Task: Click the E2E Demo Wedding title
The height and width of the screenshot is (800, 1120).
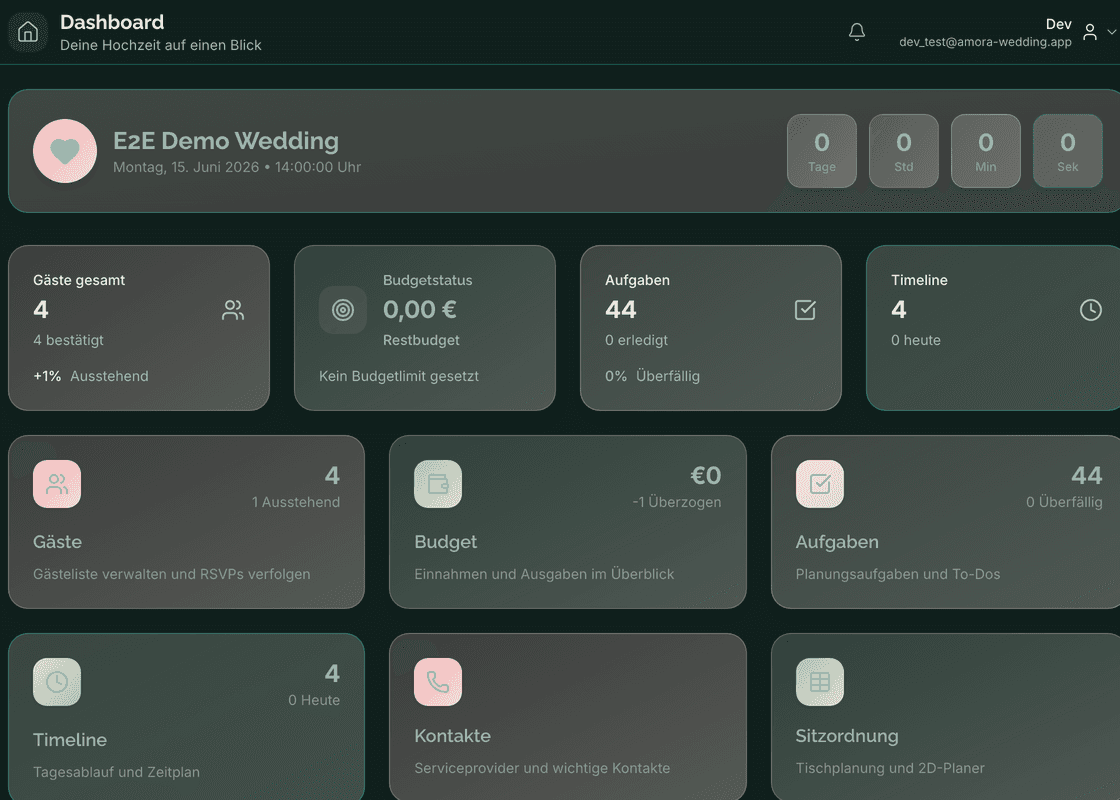Action: pyautogui.click(x=226, y=141)
